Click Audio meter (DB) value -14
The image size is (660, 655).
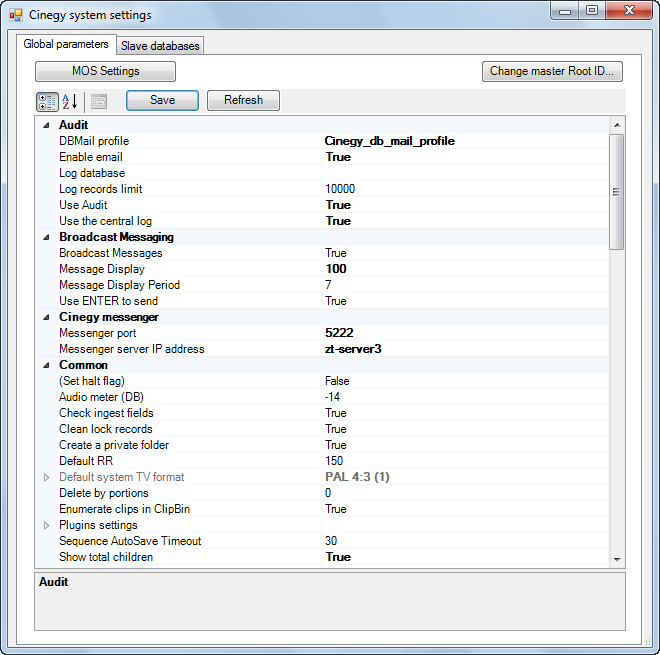click(x=332, y=397)
